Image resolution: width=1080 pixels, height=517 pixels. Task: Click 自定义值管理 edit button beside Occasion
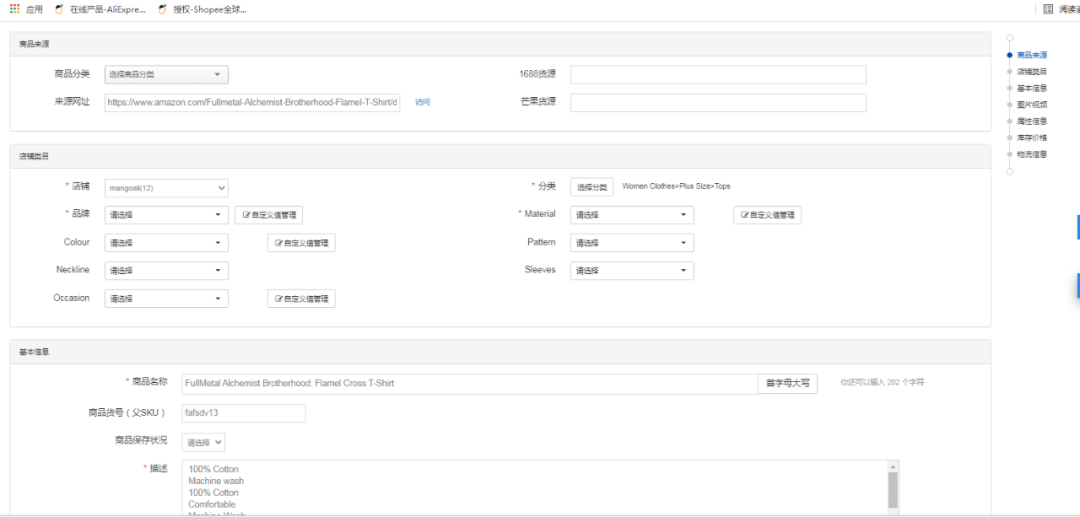pyautogui.click(x=300, y=299)
